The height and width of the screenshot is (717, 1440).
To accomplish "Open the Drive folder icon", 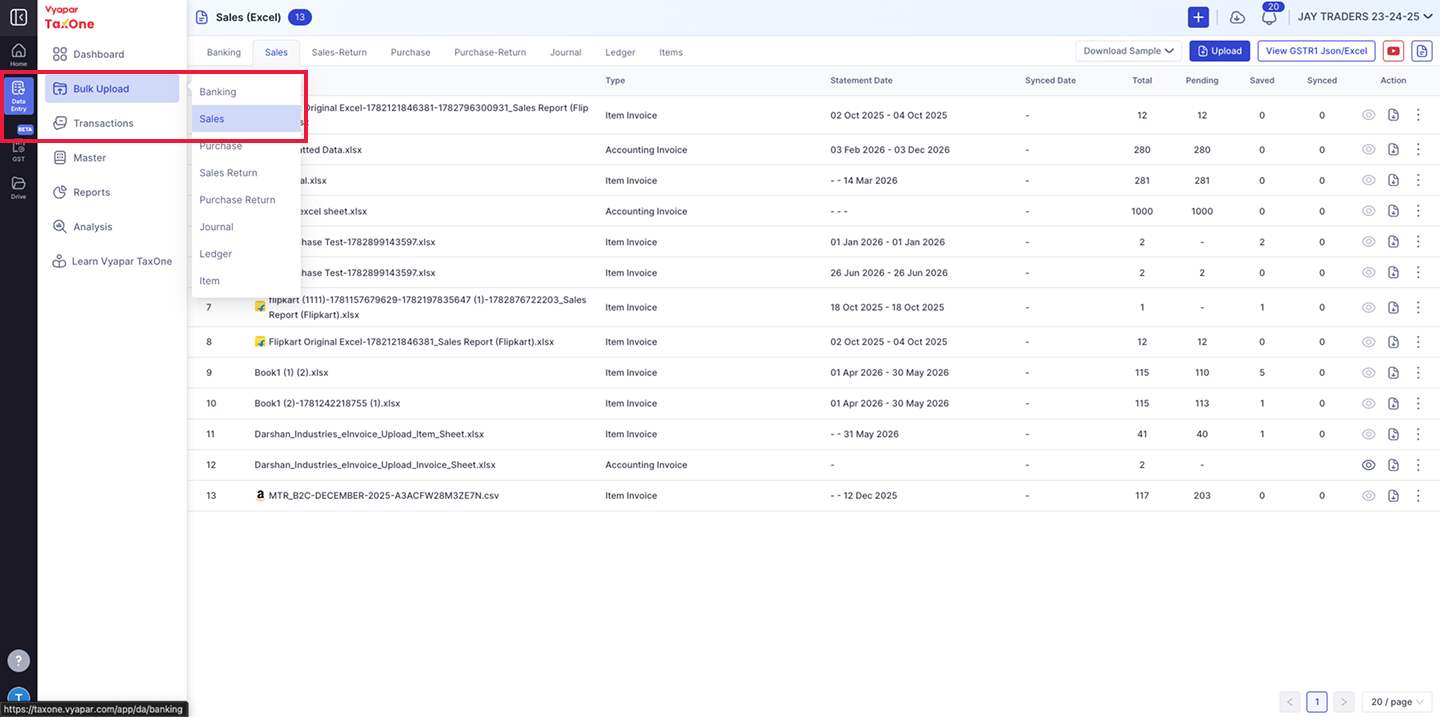I will (x=18, y=187).
